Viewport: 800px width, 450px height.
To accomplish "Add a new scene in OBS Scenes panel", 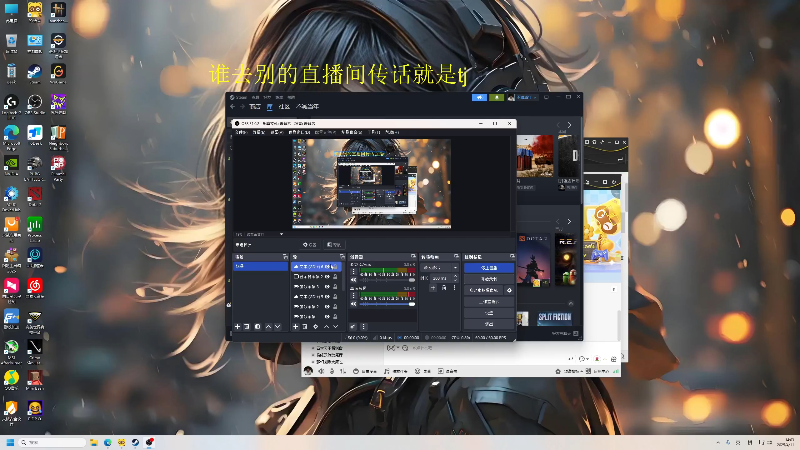I will [237, 327].
